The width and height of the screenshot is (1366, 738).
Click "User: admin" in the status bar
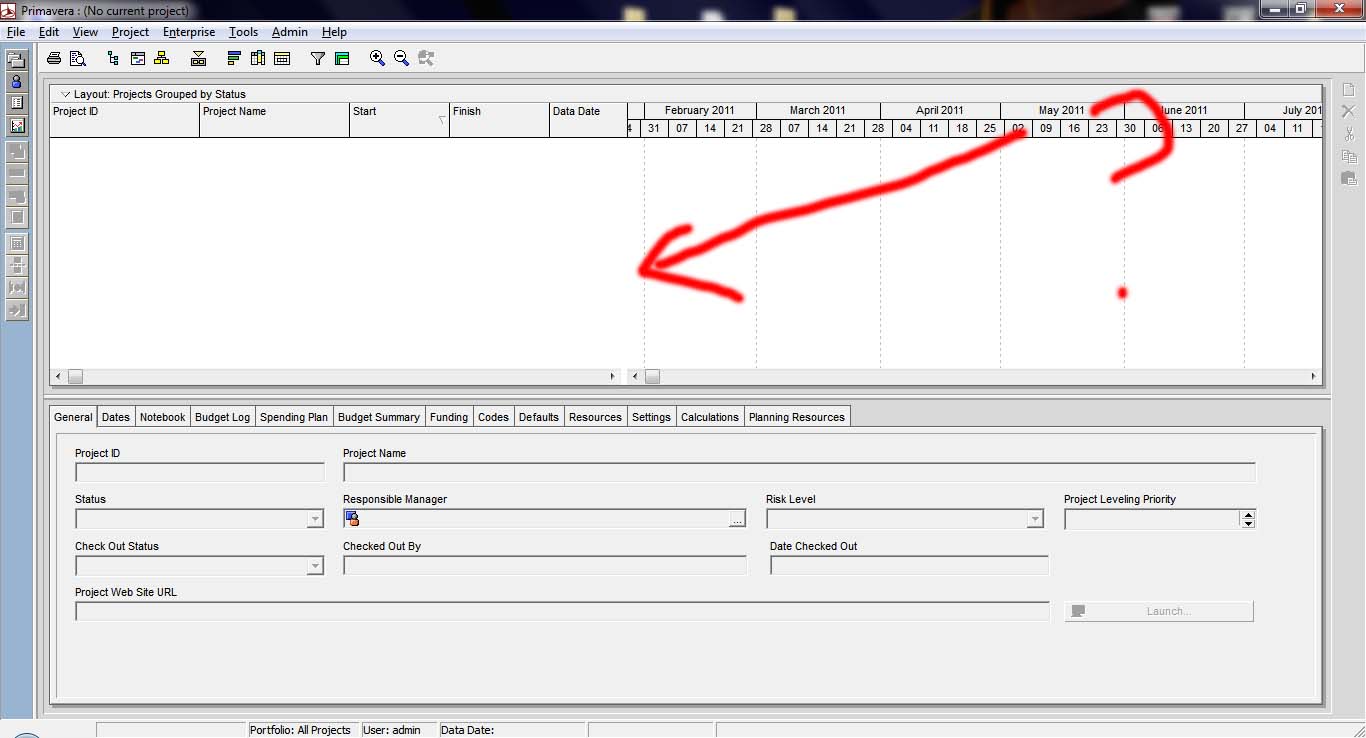tap(392, 730)
